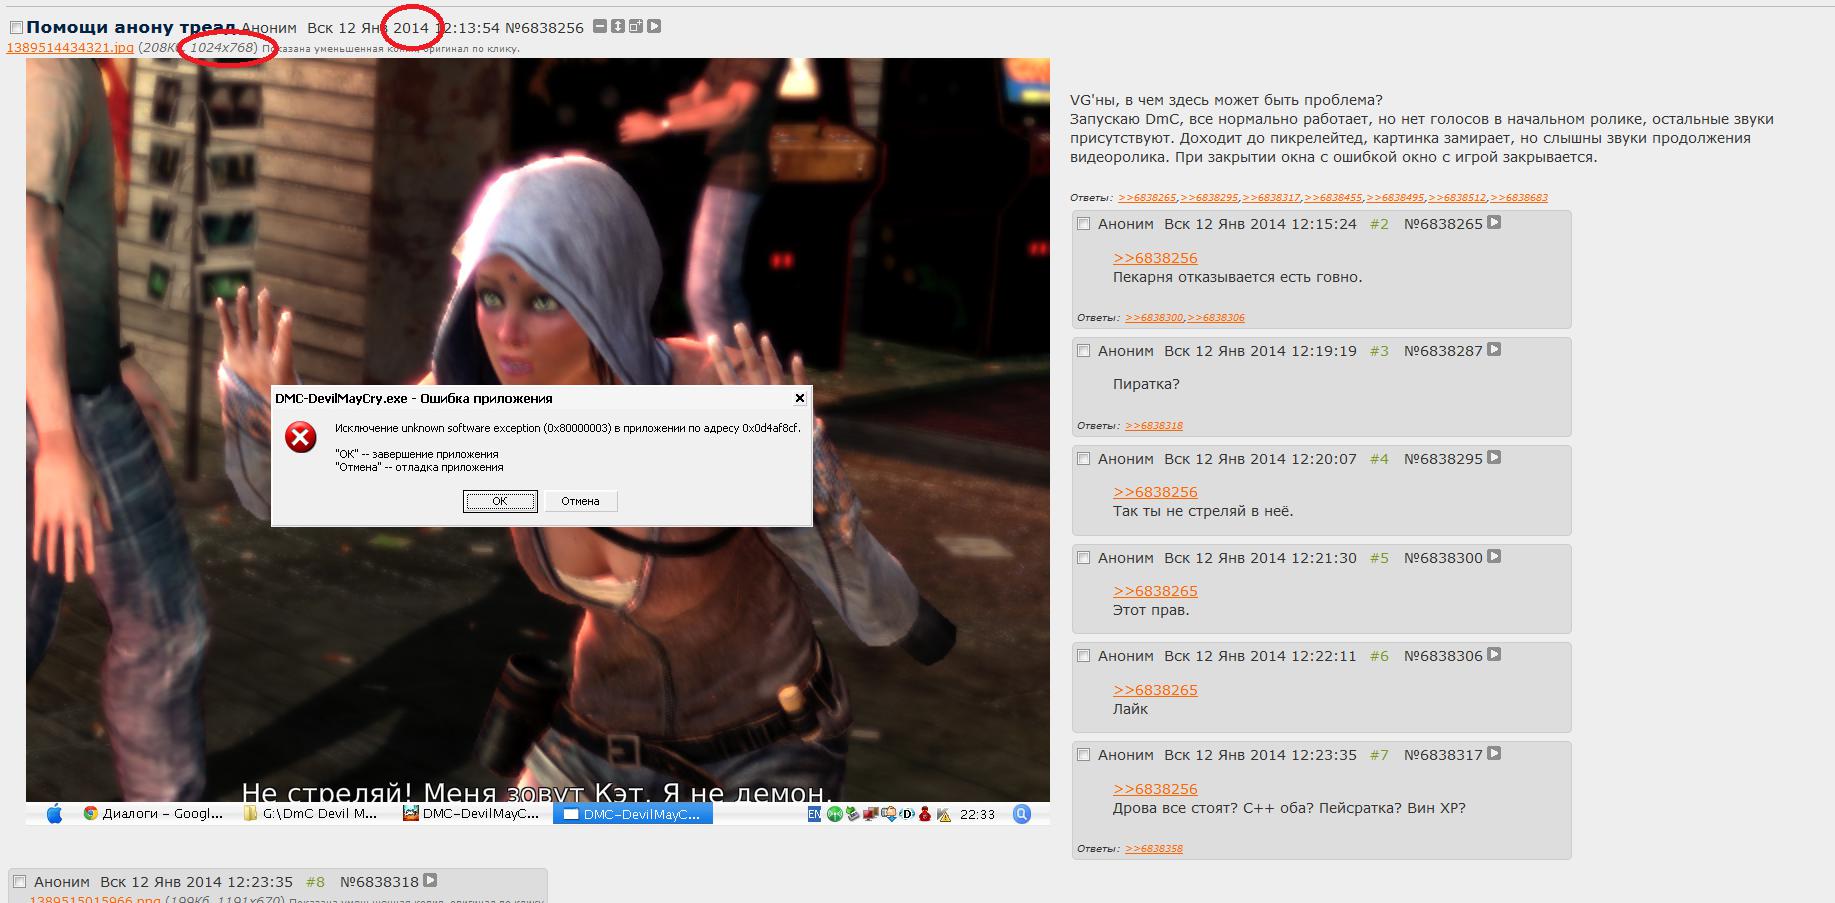The width and height of the screenshot is (1835, 903).
Task: Click the arrow icon beside №6838287
Action: [1494, 350]
